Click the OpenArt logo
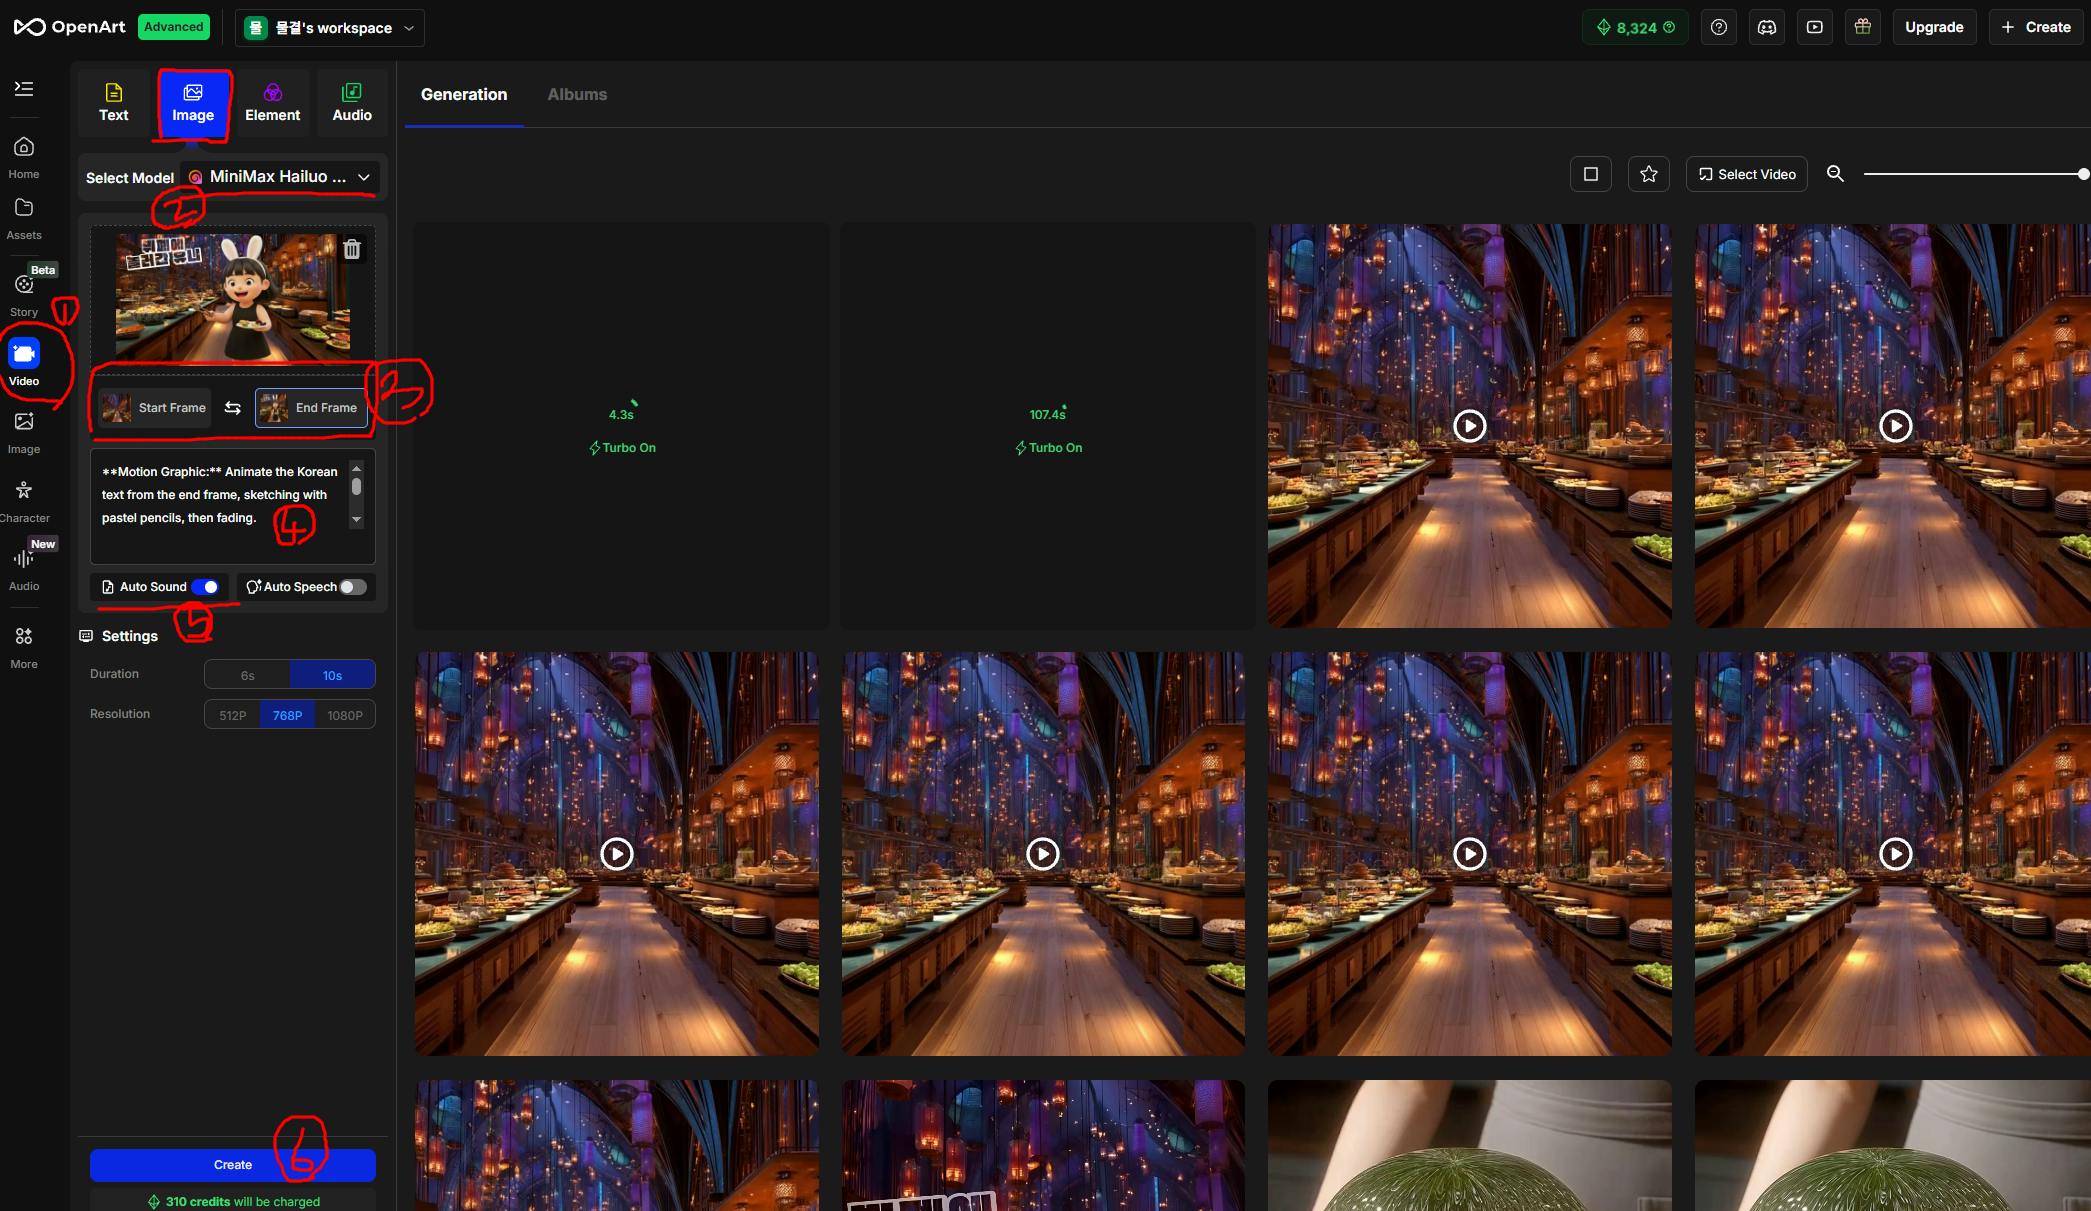The image size is (2091, 1211). tap(69, 27)
